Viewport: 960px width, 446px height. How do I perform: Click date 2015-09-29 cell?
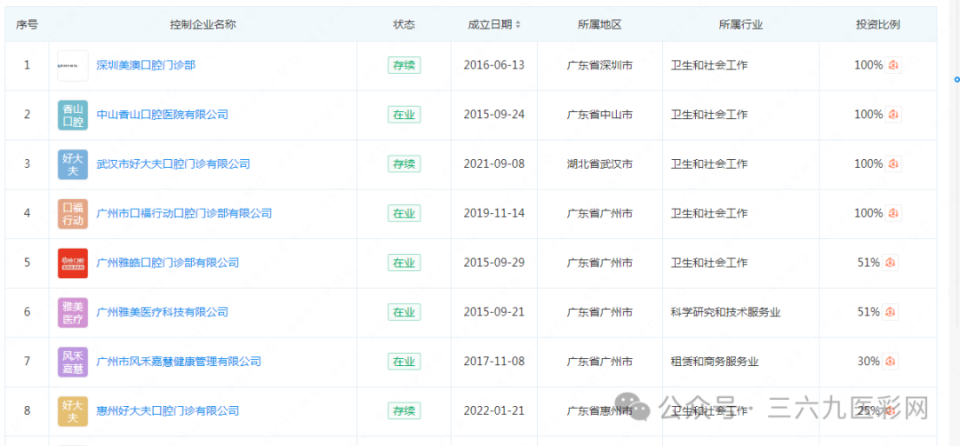pyautogui.click(x=494, y=263)
